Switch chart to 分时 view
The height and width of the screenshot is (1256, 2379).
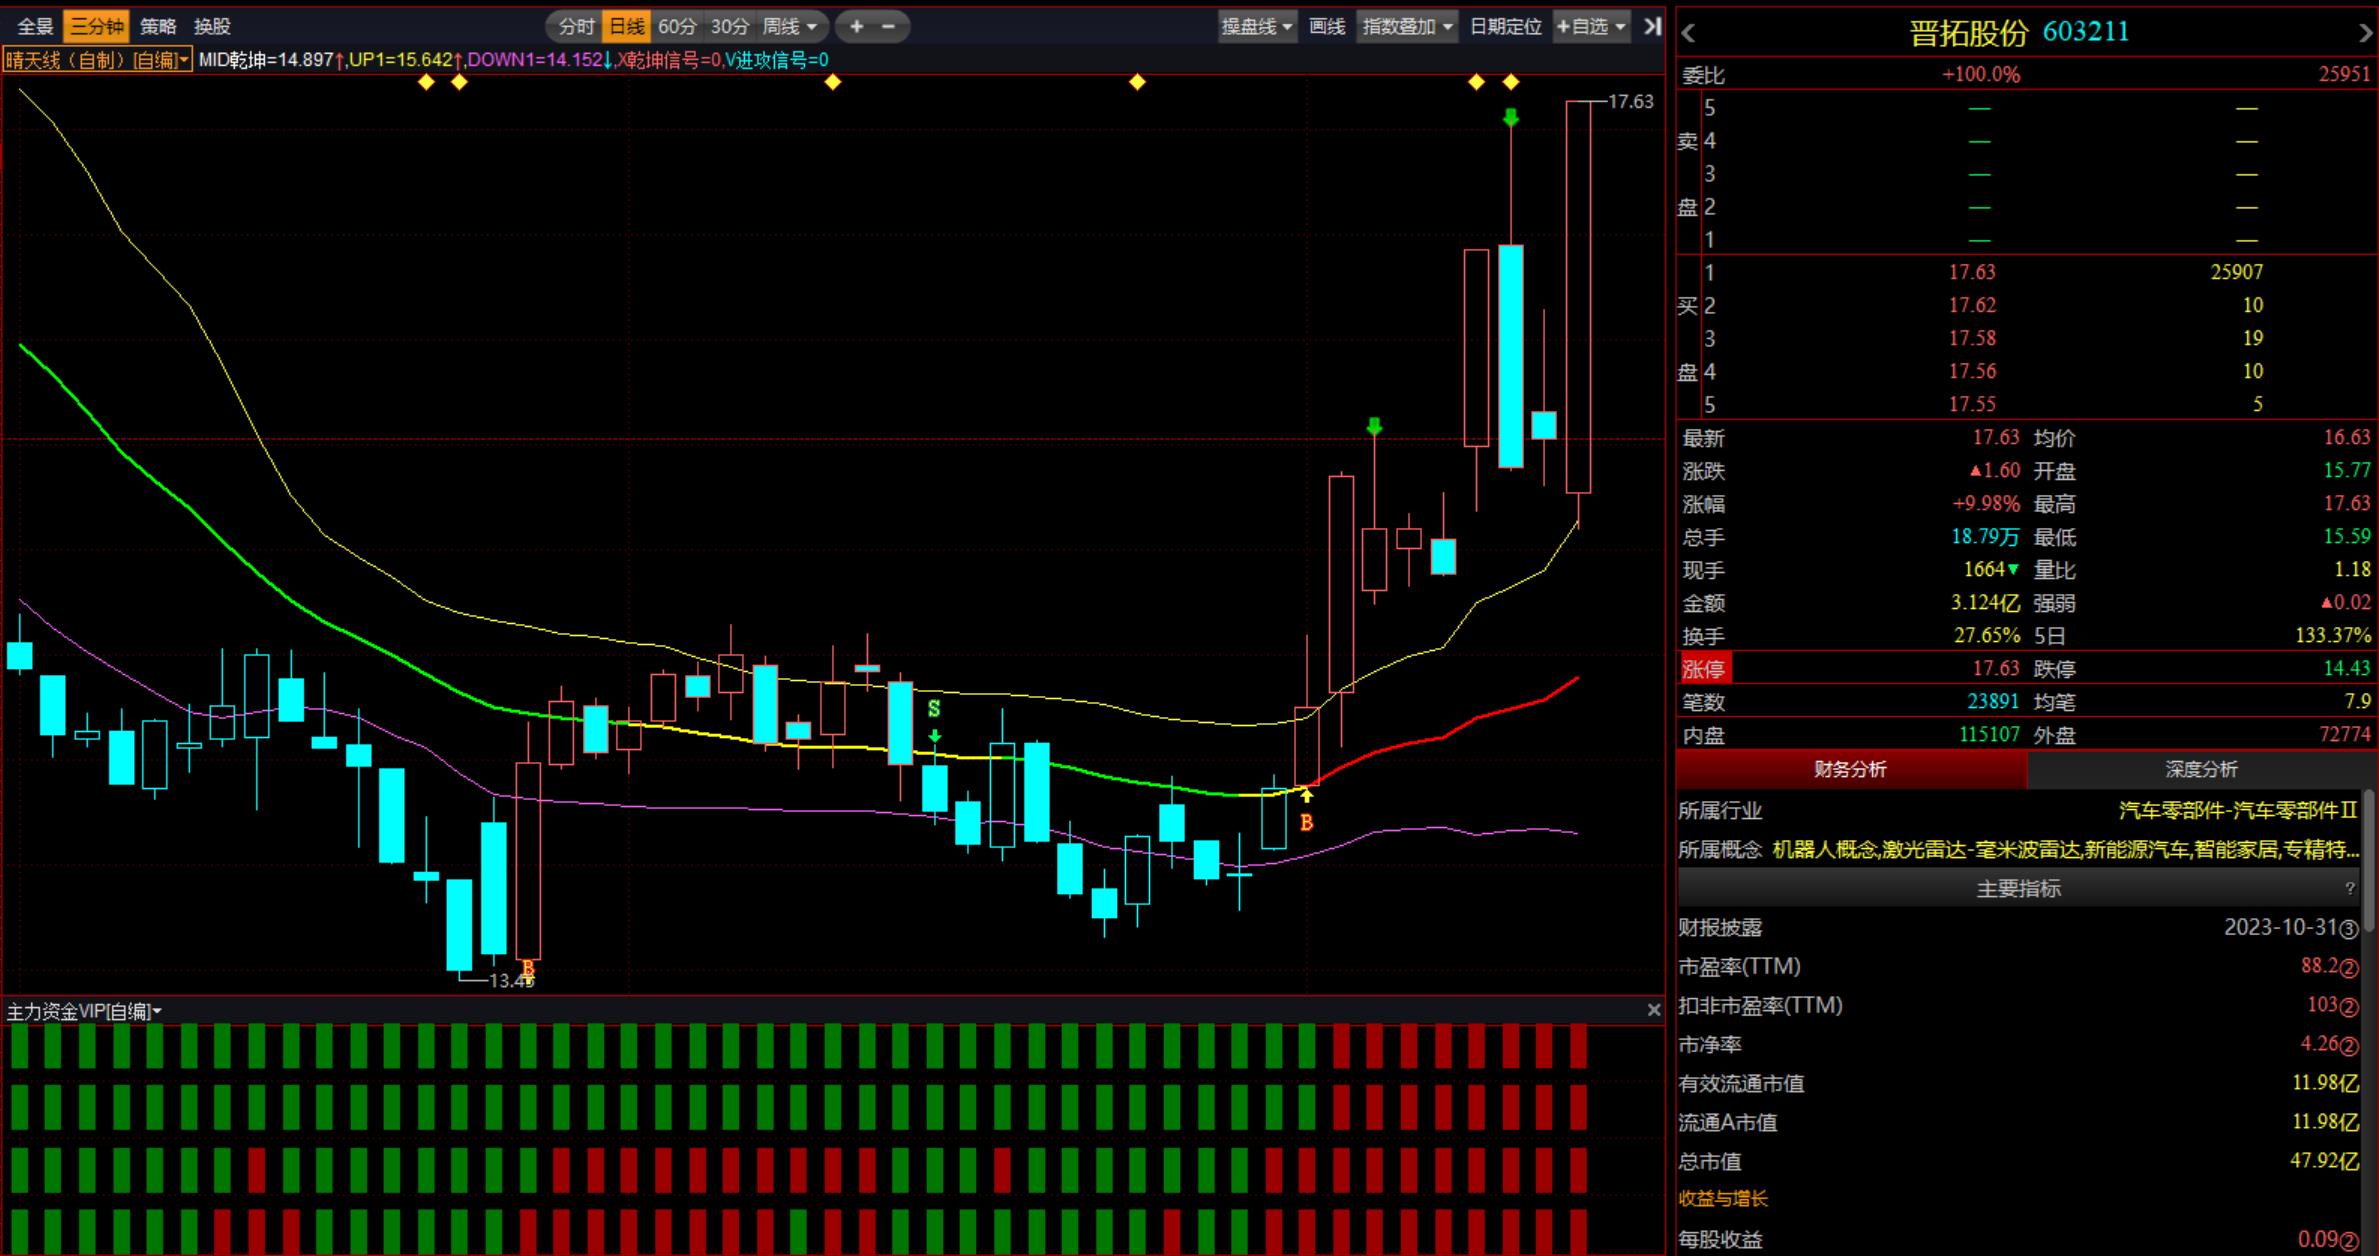(x=576, y=27)
